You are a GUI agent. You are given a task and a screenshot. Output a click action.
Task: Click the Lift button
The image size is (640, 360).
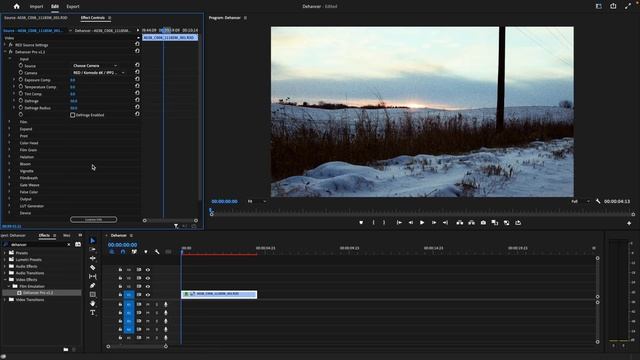(460, 223)
